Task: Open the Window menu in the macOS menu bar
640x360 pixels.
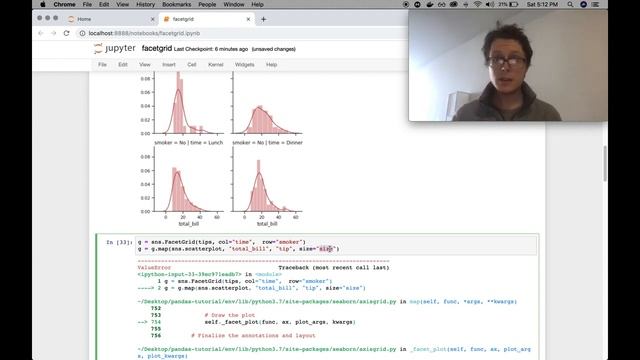Action: point(234,4)
